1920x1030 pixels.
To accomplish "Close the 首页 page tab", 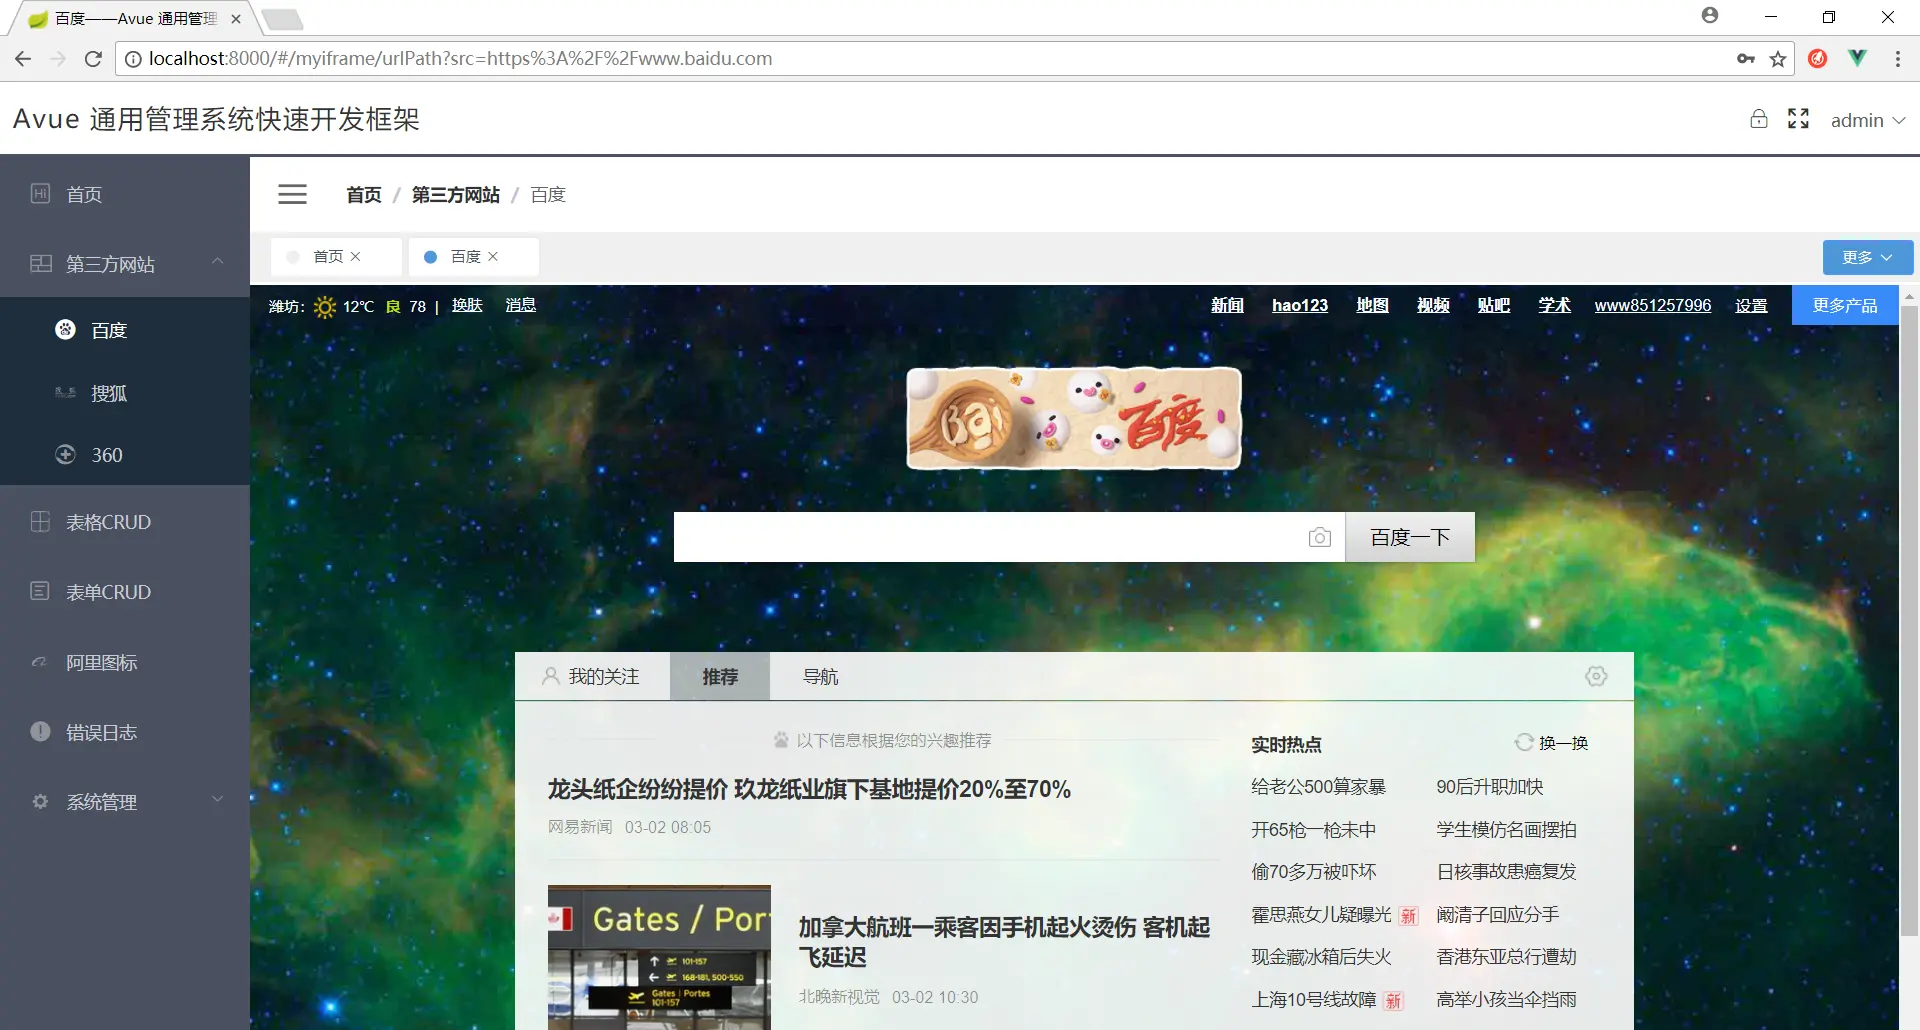I will coord(355,257).
